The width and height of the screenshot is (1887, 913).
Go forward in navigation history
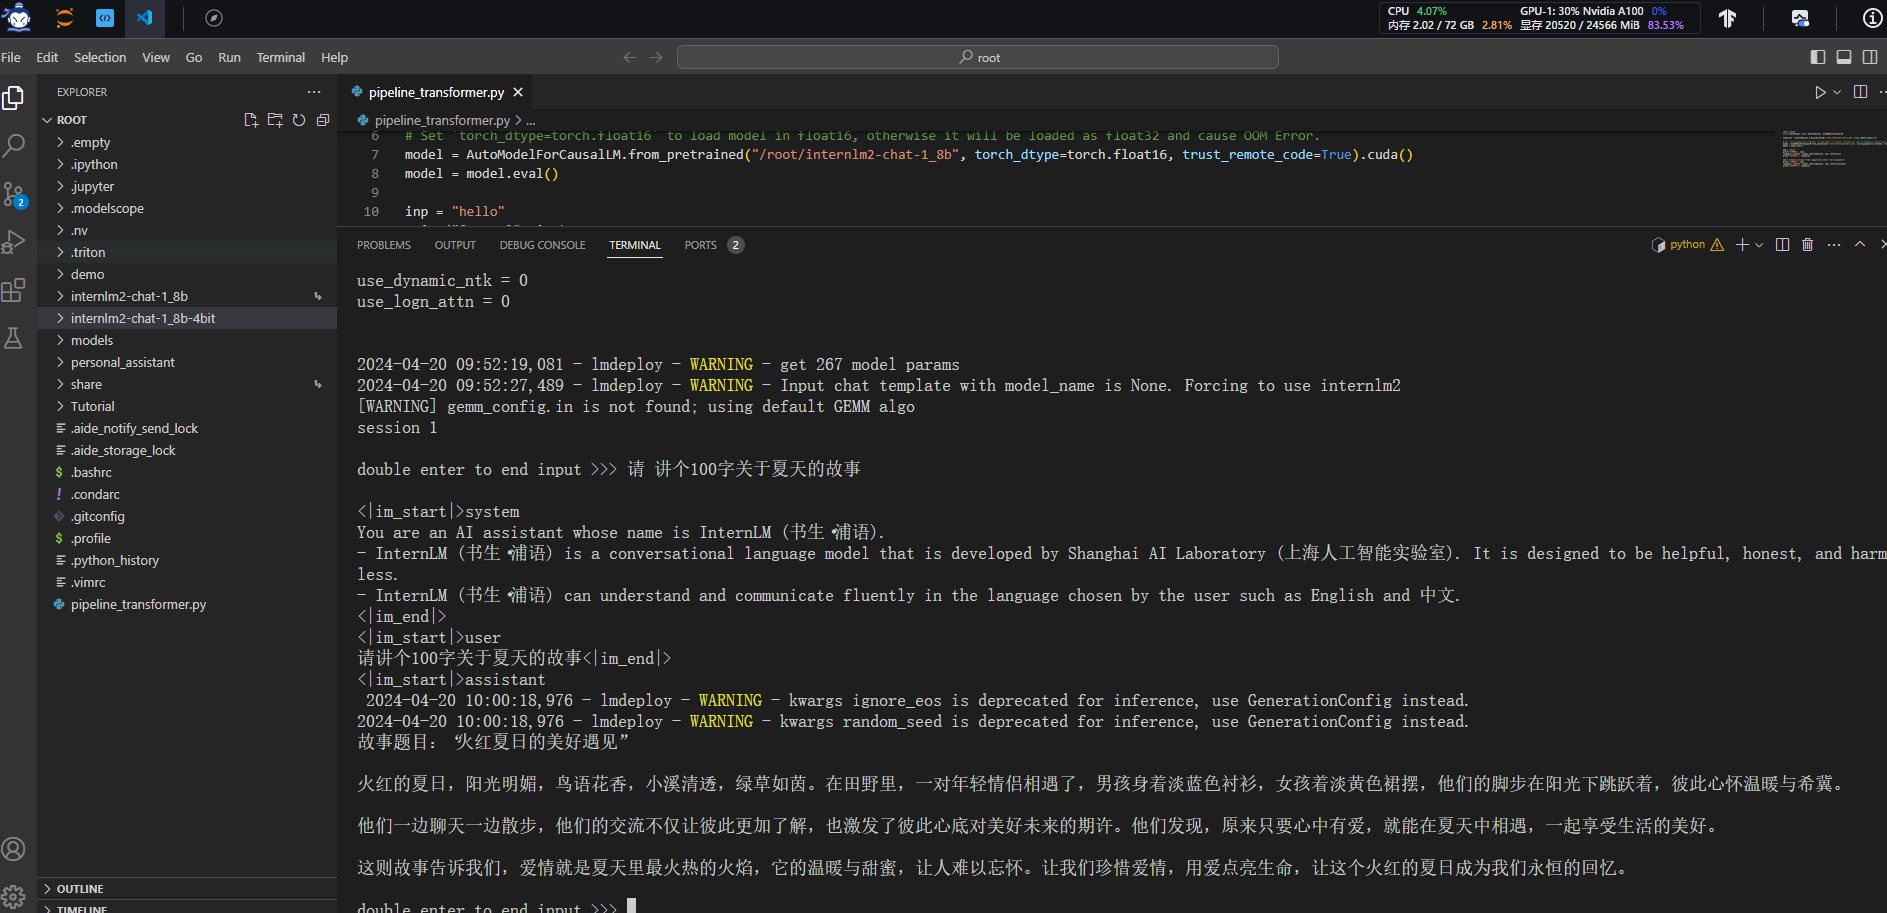pyautogui.click(x=656, y=57)
